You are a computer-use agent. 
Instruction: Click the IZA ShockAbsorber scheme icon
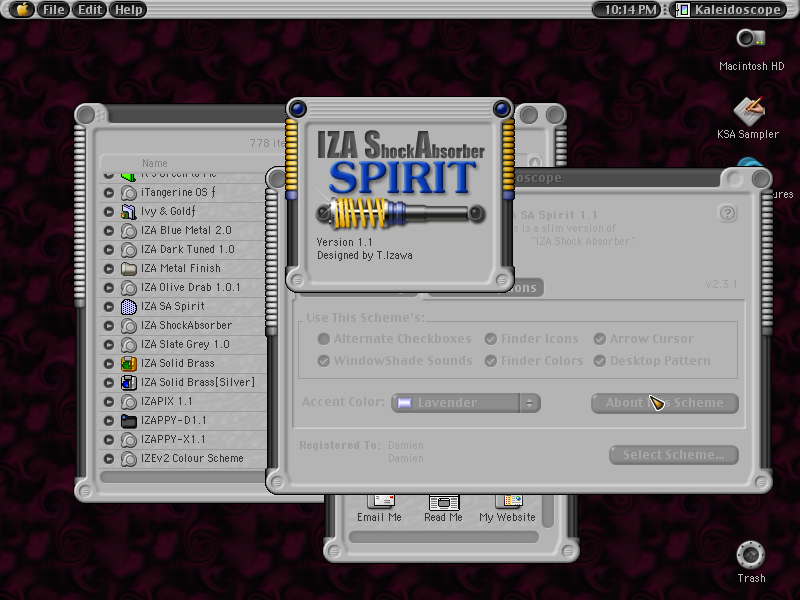point(129,326)
